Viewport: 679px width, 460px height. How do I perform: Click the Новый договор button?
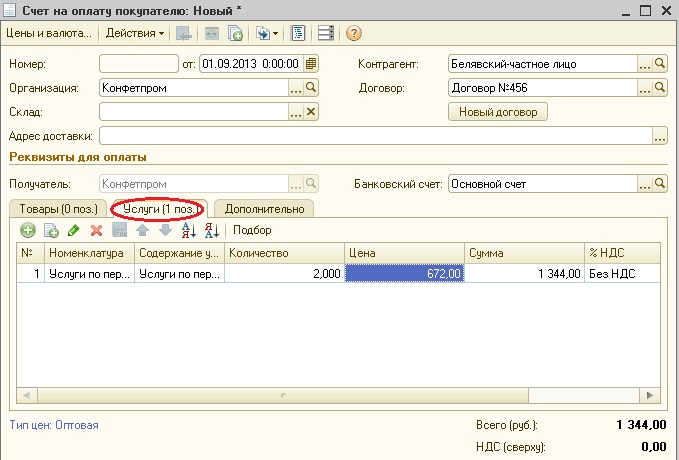(x=498, y=112)
